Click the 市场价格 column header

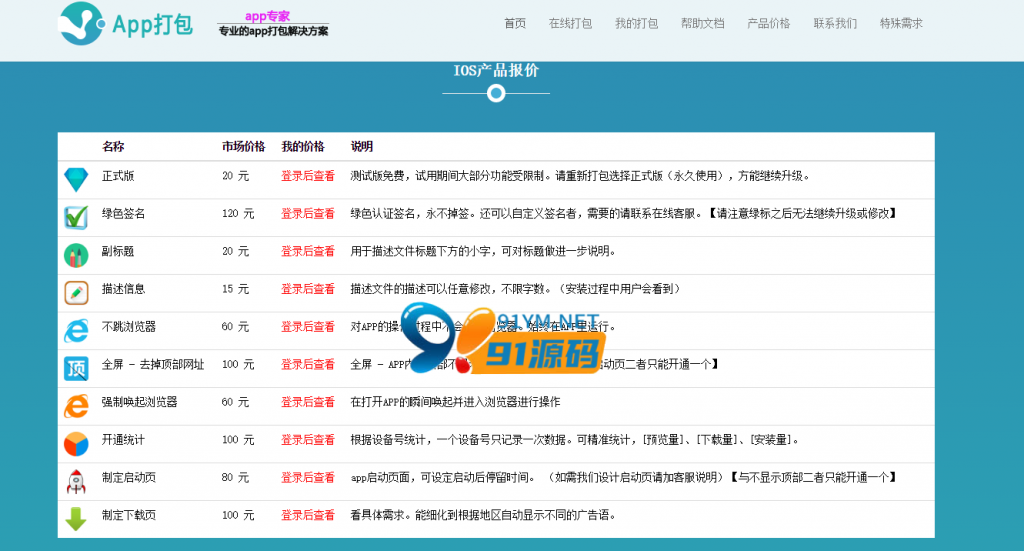click(x=244, y=147)
